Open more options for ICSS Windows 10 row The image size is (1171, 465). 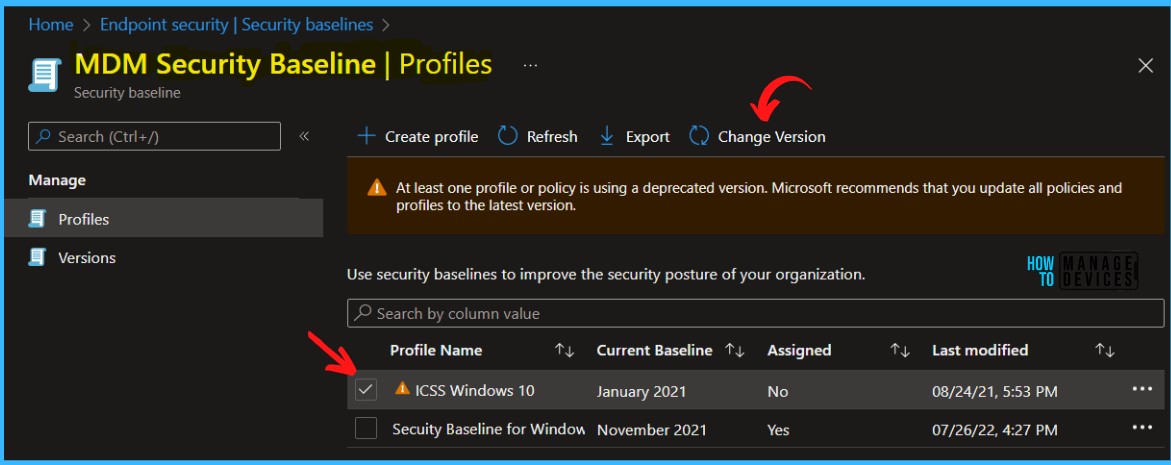pos(1142,389)
